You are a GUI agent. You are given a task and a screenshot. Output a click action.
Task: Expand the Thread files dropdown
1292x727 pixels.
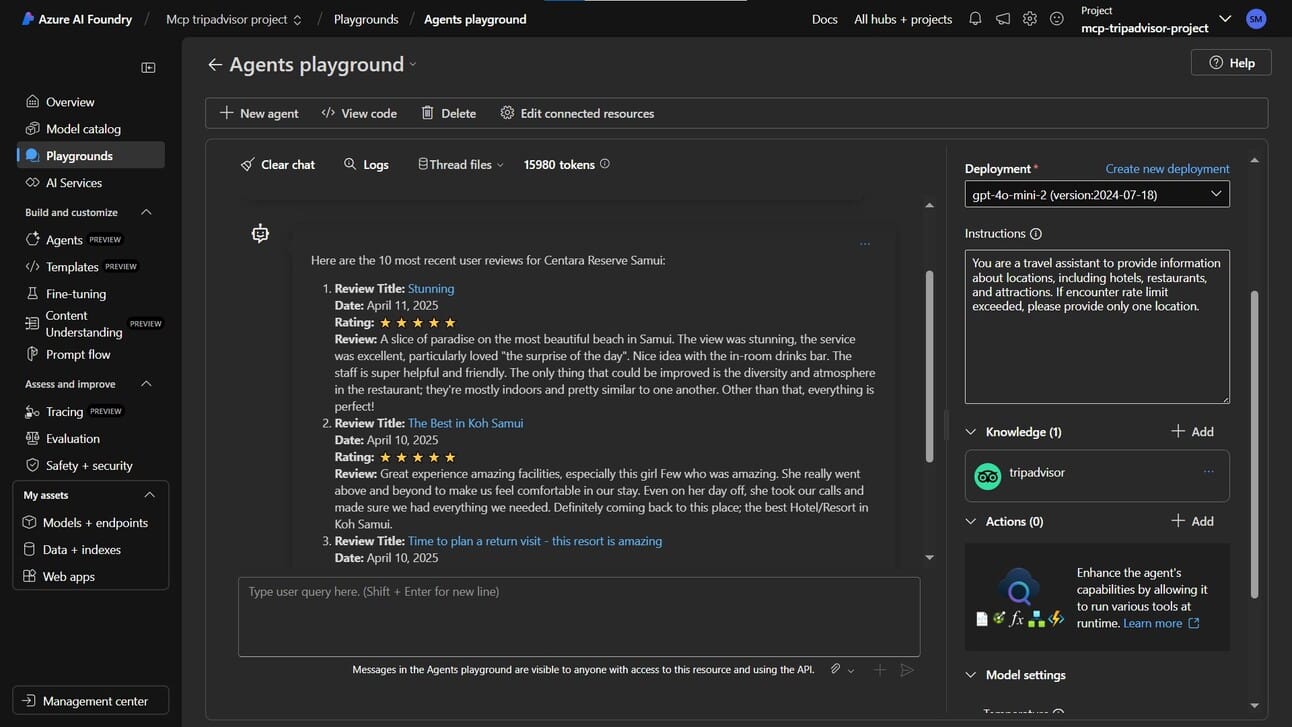[461, 165]
